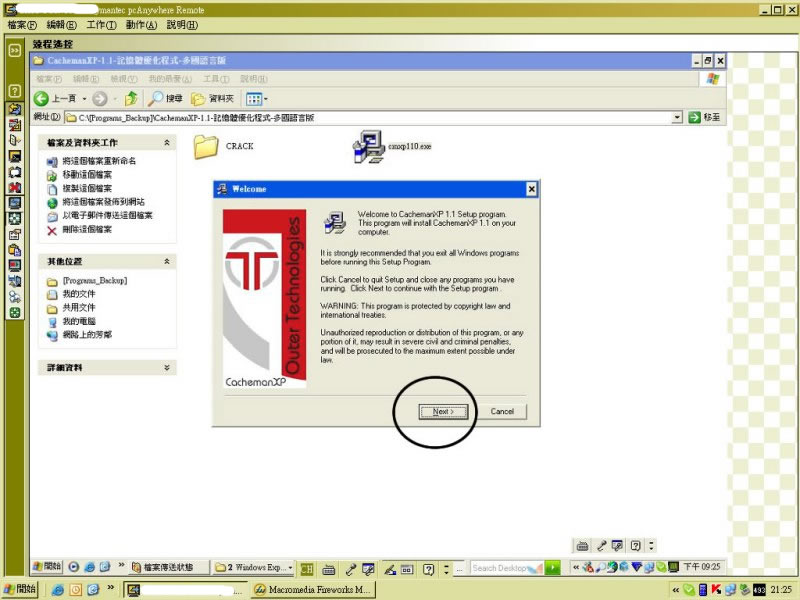The image size is (800, 600).
Task: Switch to Macromedia Fireworks M... taskbar button
Action: [313, 590]
